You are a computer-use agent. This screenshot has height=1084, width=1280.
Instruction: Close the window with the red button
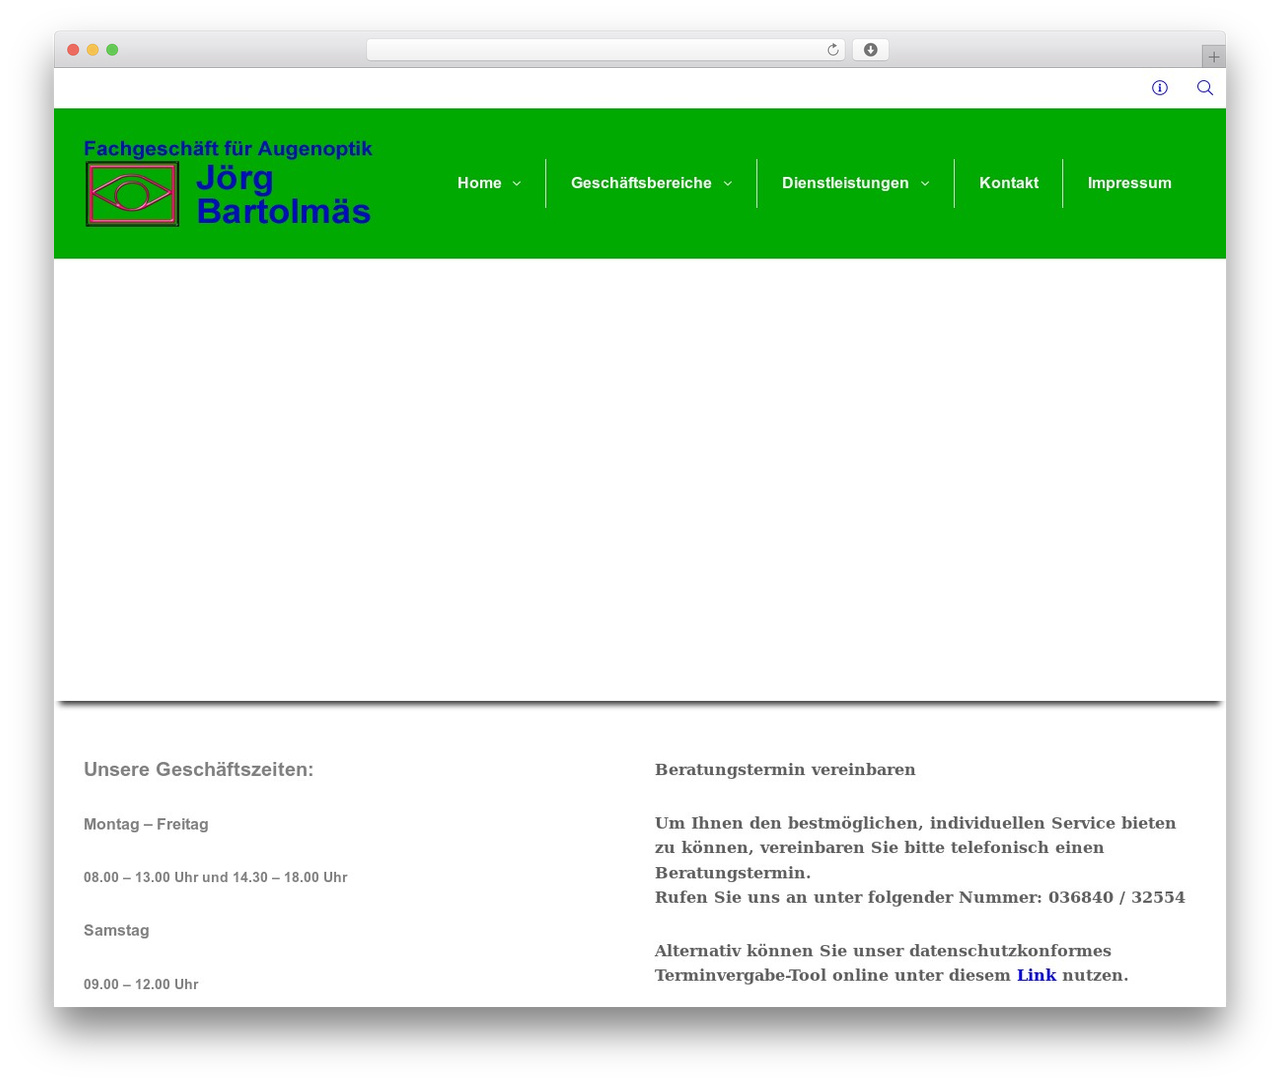(x=73, y=50)
